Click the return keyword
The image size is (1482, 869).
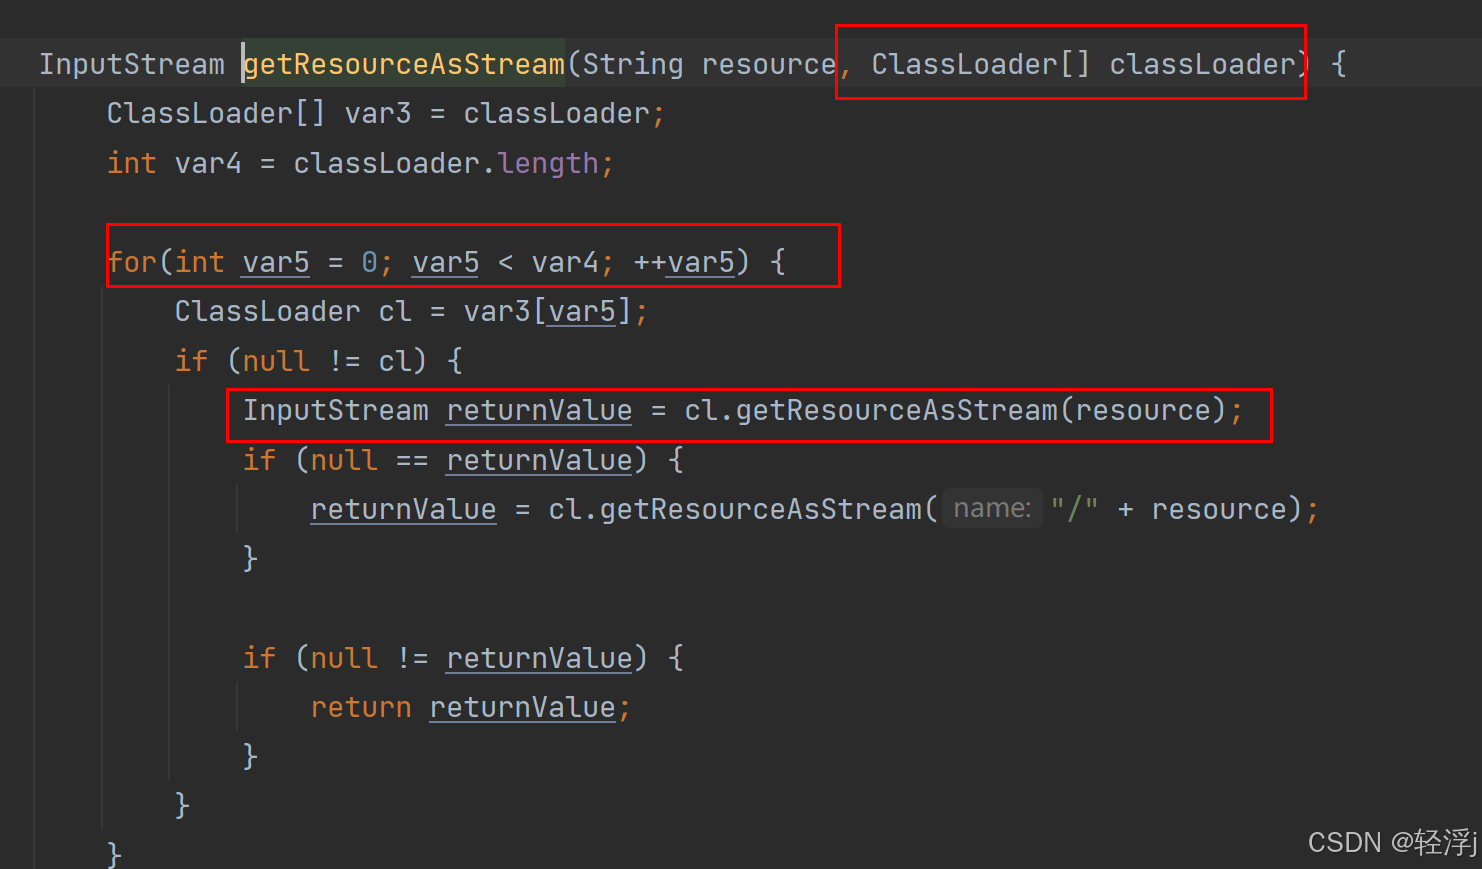[x=361, y=707]
